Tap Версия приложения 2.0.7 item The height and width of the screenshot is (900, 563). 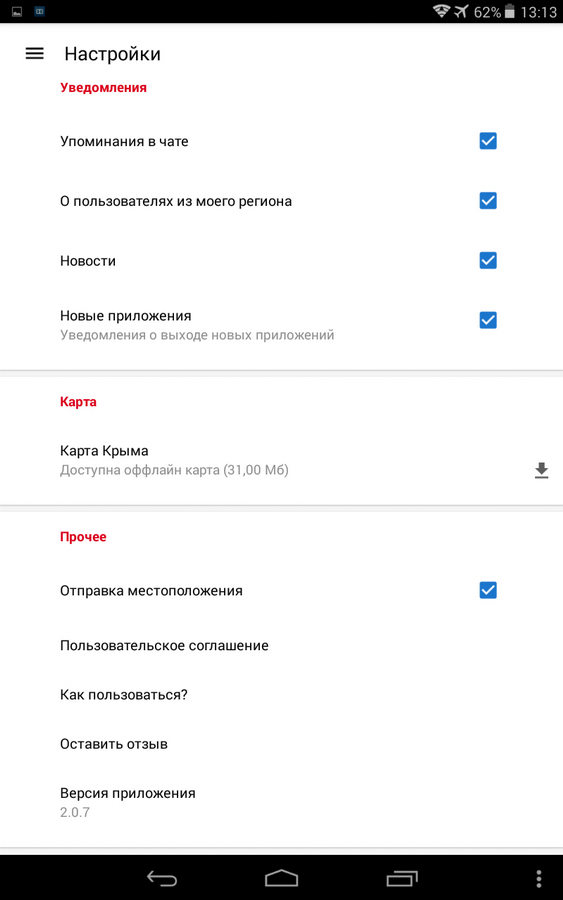281,802
